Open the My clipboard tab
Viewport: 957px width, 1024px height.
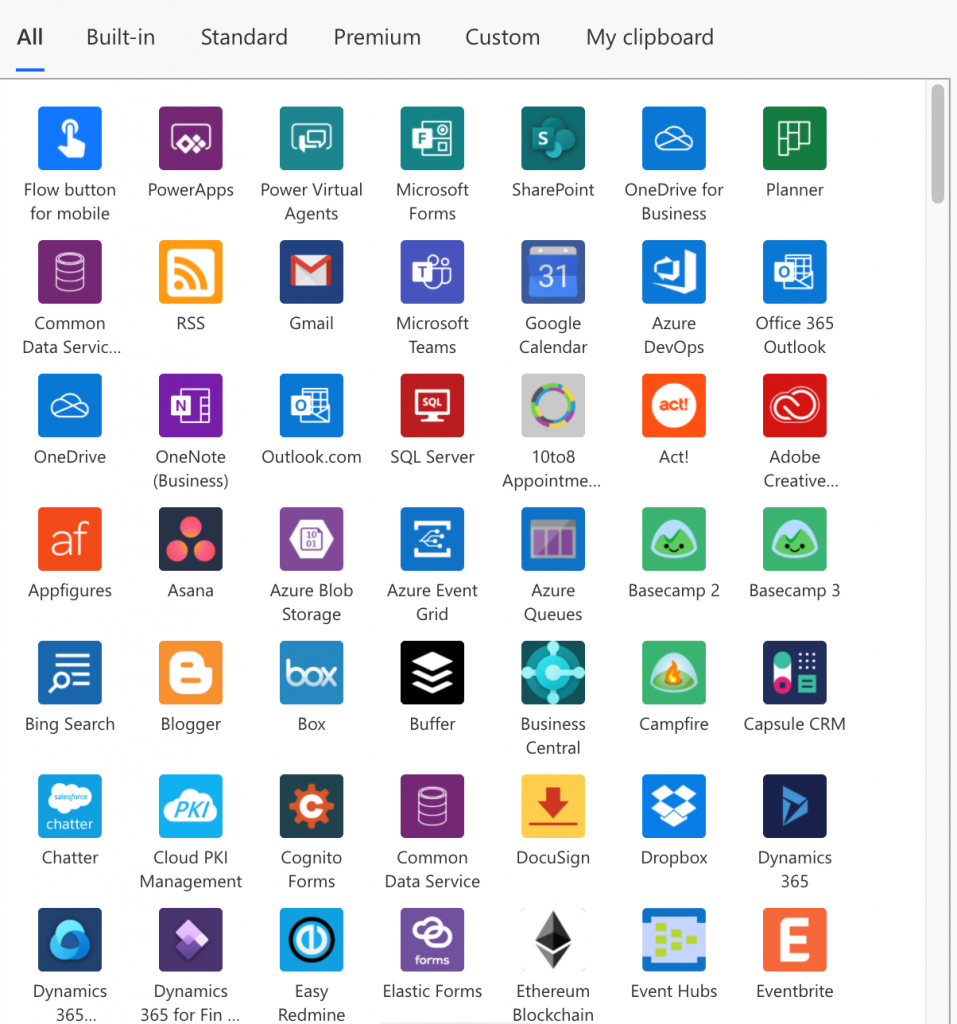[x=649, y=37]
